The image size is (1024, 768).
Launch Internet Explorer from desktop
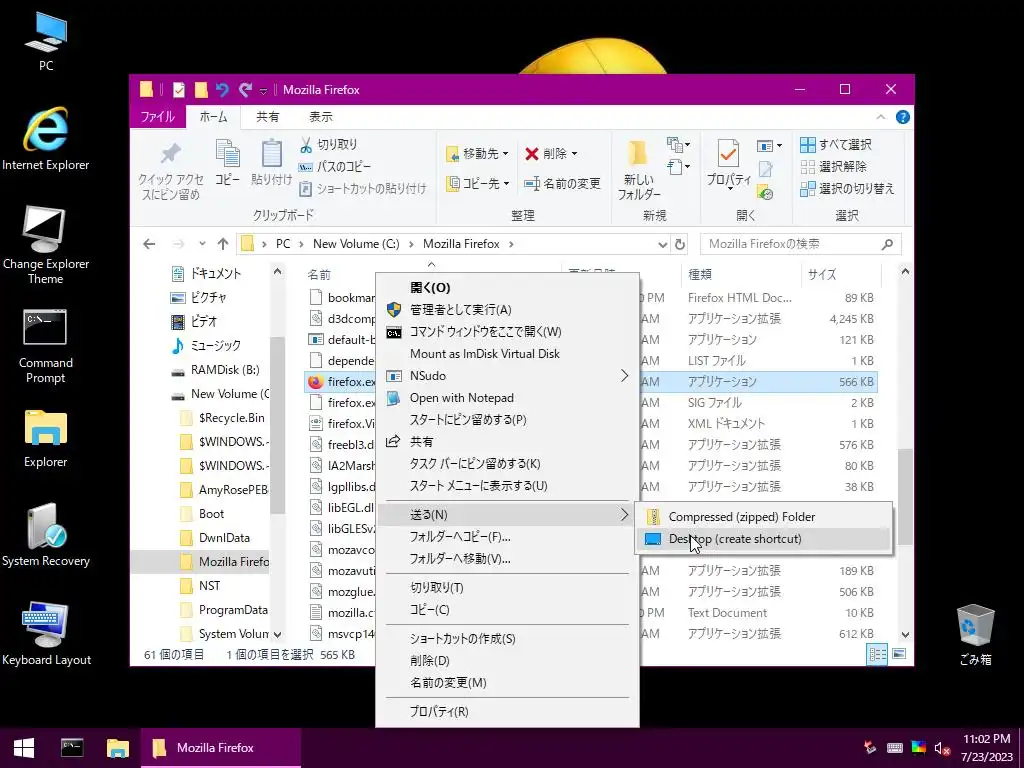click(x=46, y=139)
